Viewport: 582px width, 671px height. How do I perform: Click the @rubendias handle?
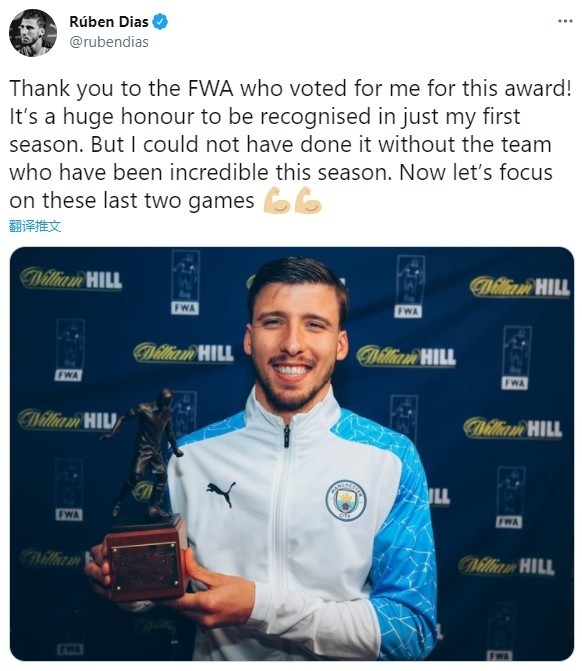pyautogui.click(x=109, y=42)
